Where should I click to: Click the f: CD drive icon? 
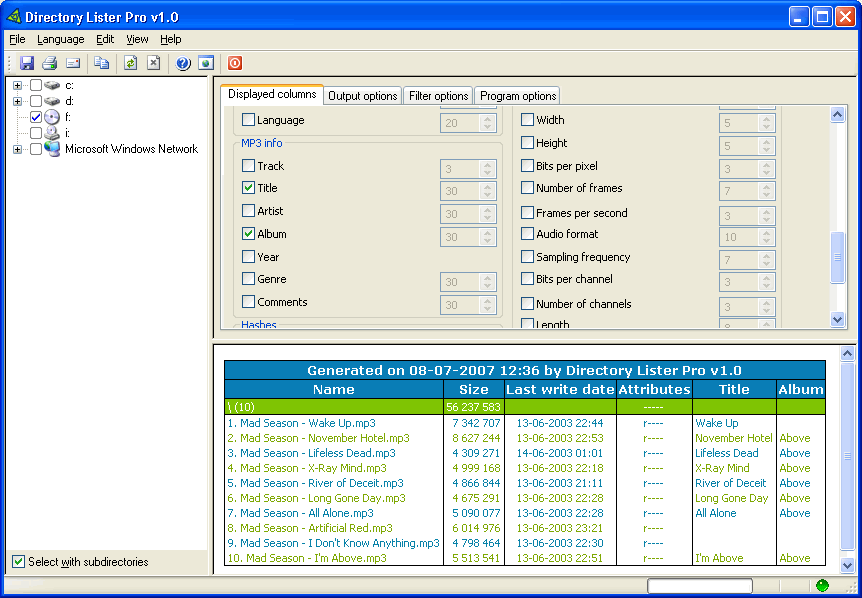point(52,117)
